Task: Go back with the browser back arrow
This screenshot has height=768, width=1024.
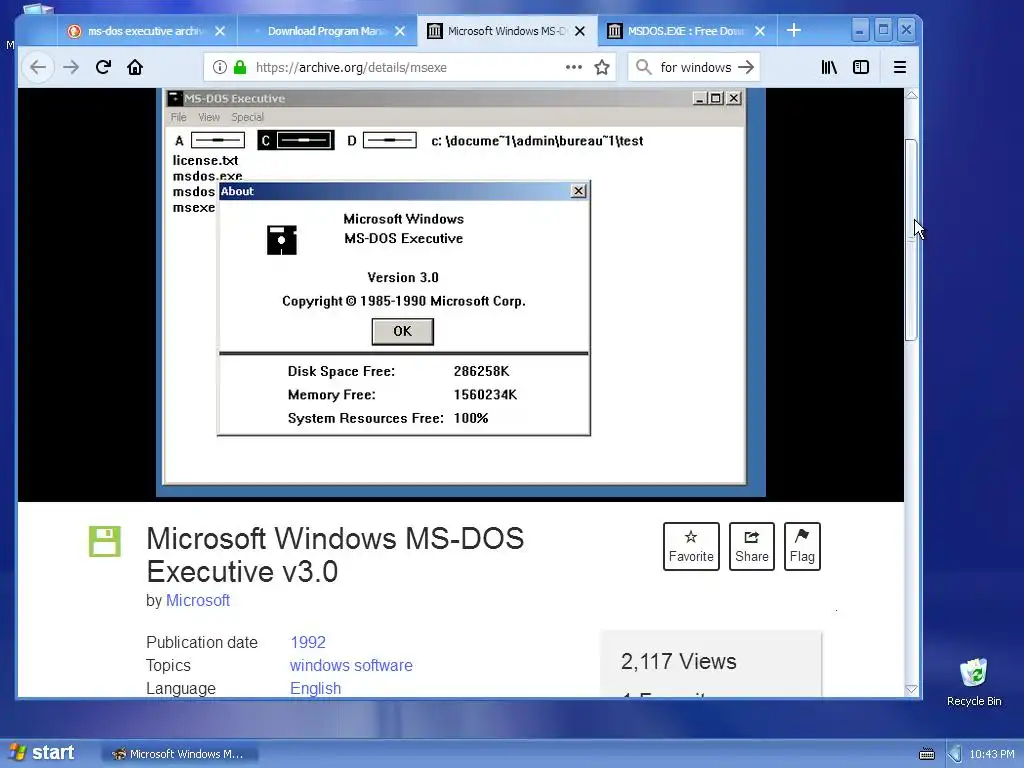Action: 38,67
